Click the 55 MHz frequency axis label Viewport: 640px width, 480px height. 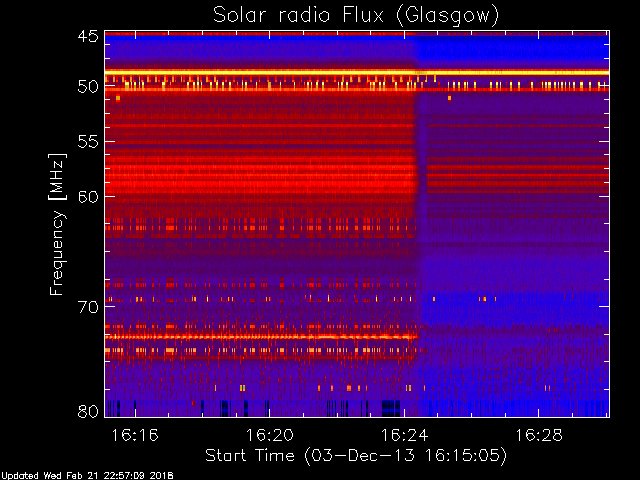click(x=88, y=142)
